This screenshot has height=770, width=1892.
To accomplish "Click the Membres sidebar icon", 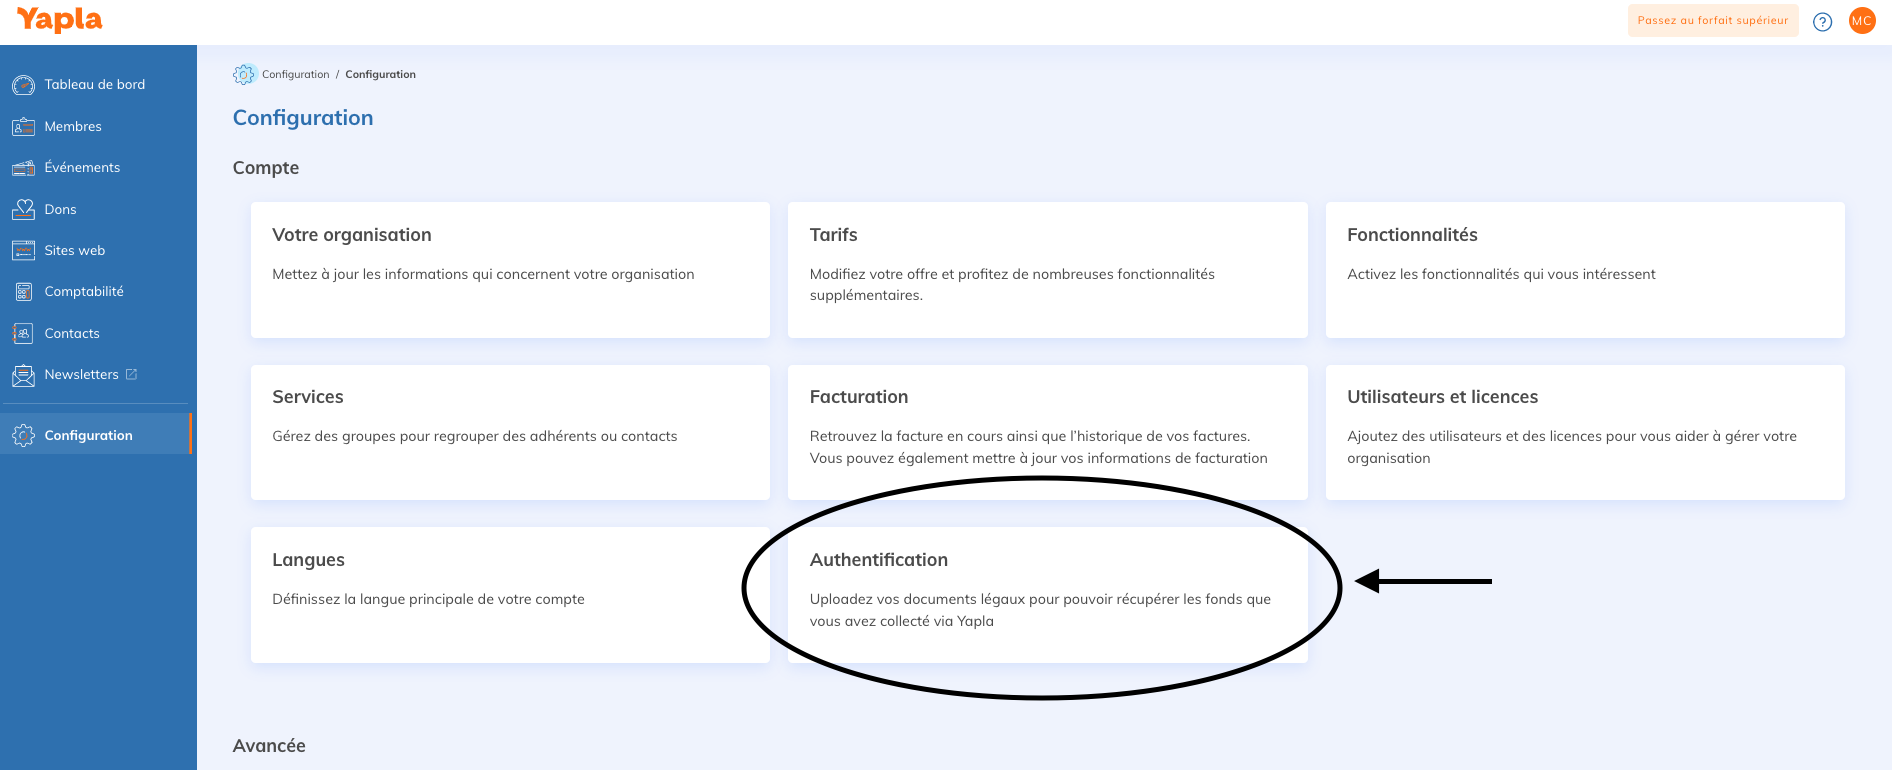I will pos(23,127).
